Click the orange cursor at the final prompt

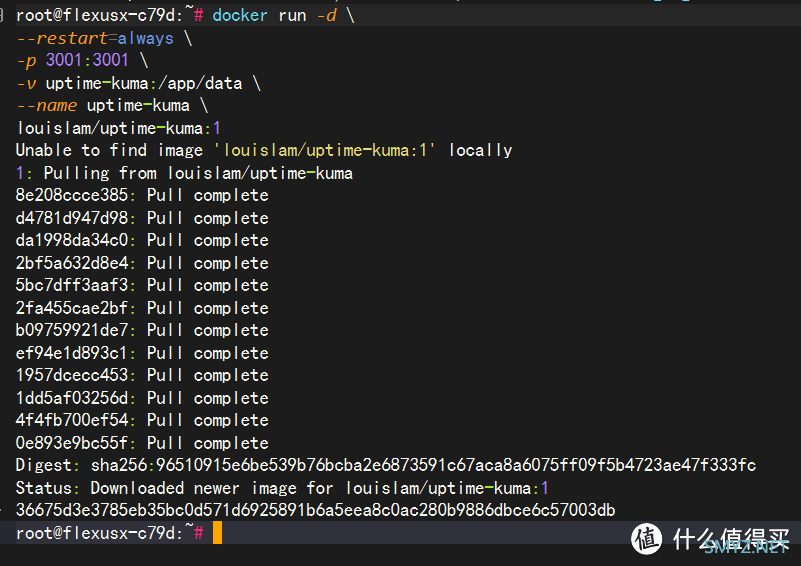[x=218, y=533]
